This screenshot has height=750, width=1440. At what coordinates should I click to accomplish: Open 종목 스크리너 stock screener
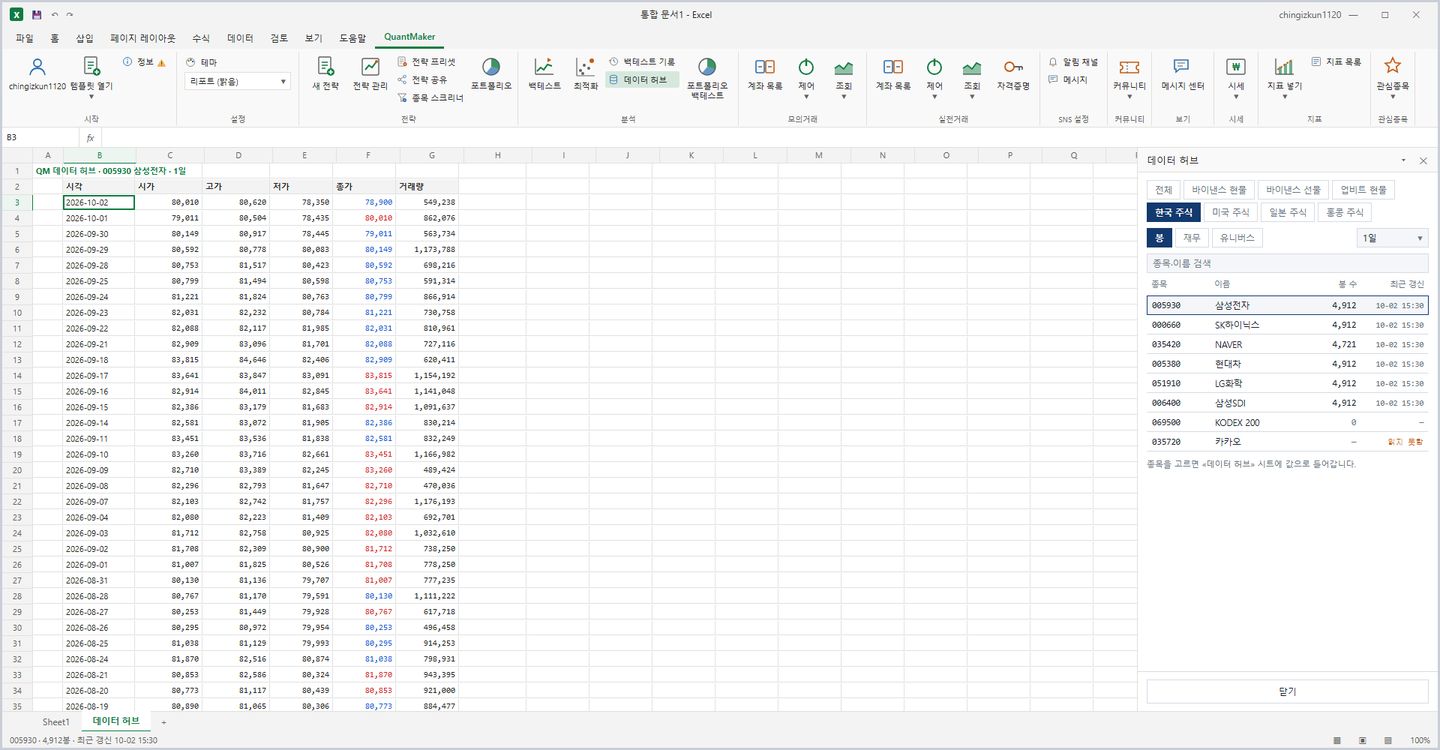(430, 98)
